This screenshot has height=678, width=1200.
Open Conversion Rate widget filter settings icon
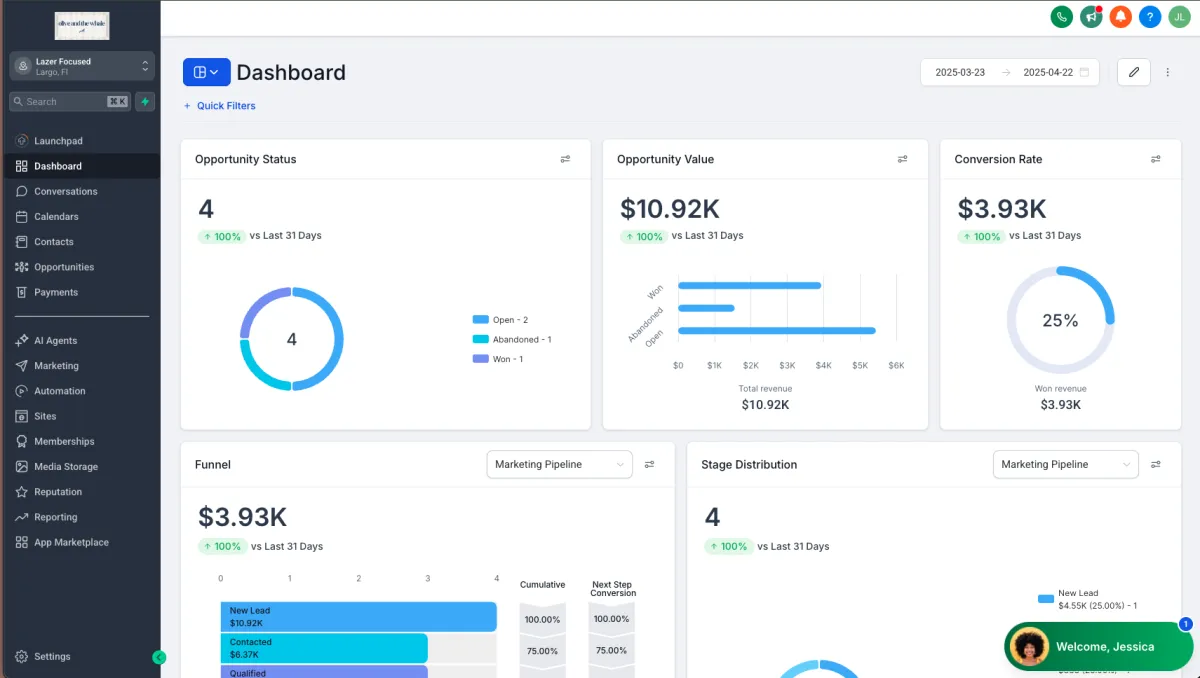[x=1156, y=159]
